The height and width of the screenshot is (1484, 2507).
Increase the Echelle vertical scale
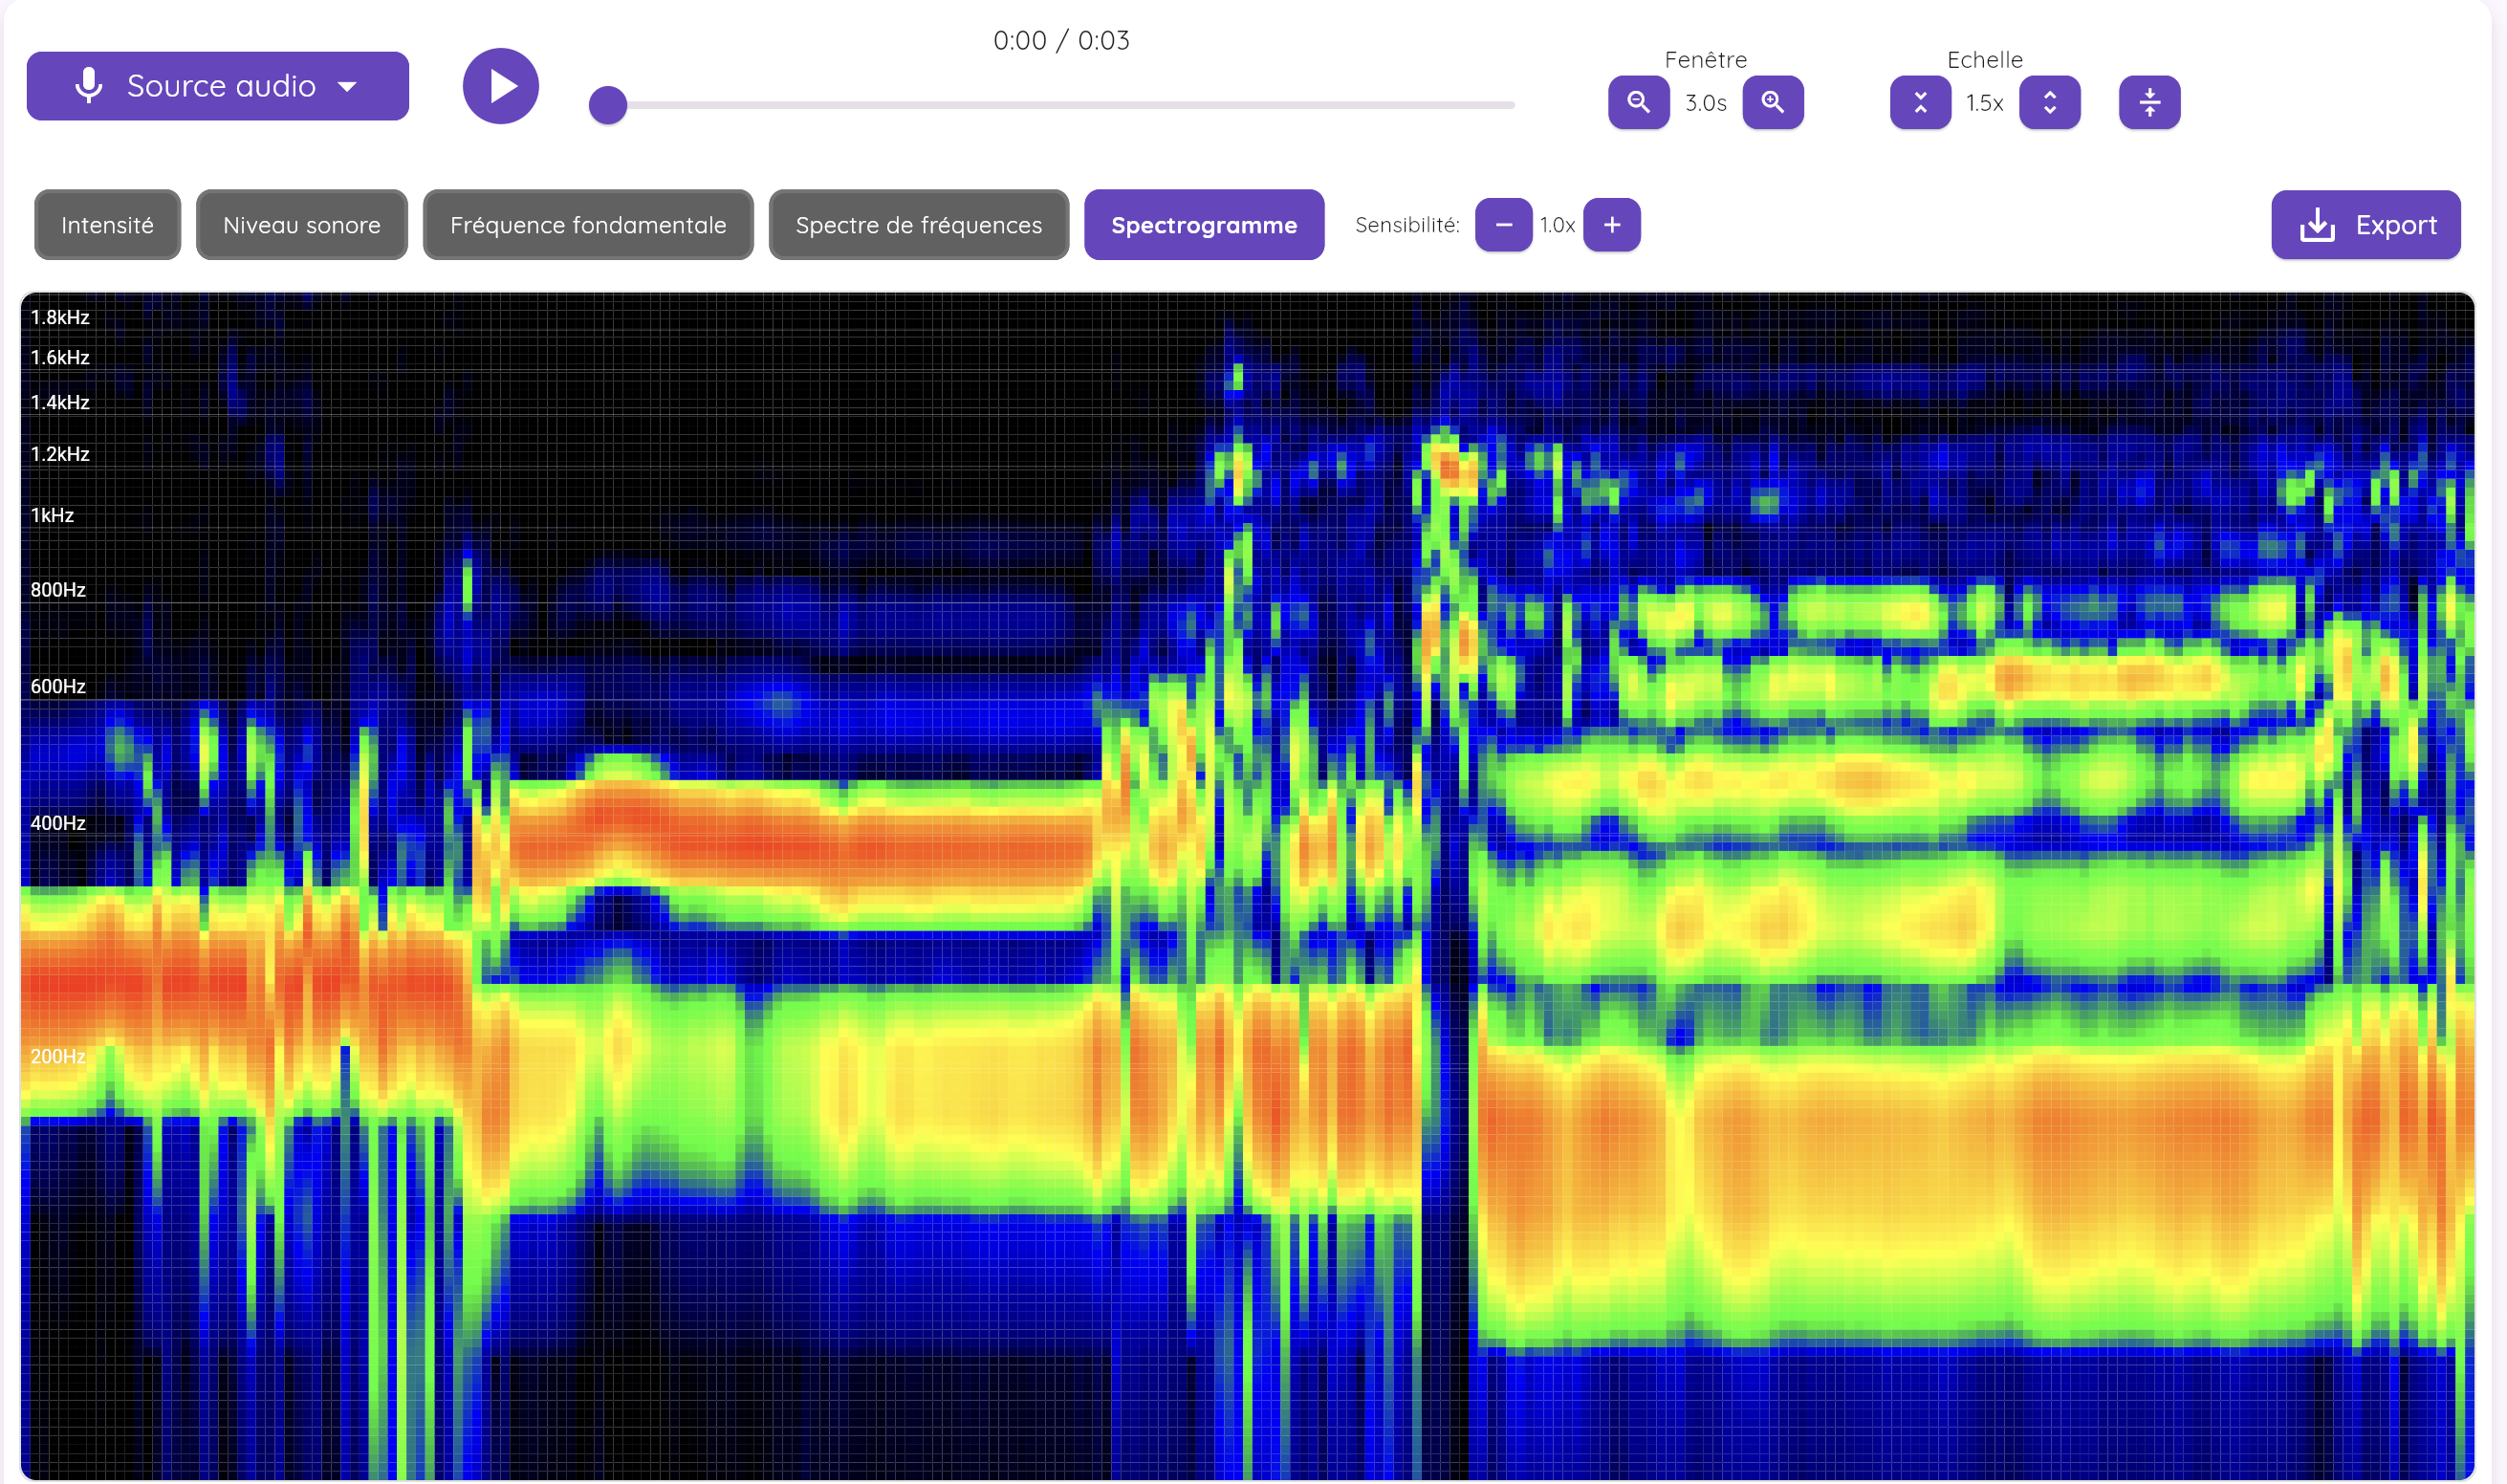point(2049,102)
